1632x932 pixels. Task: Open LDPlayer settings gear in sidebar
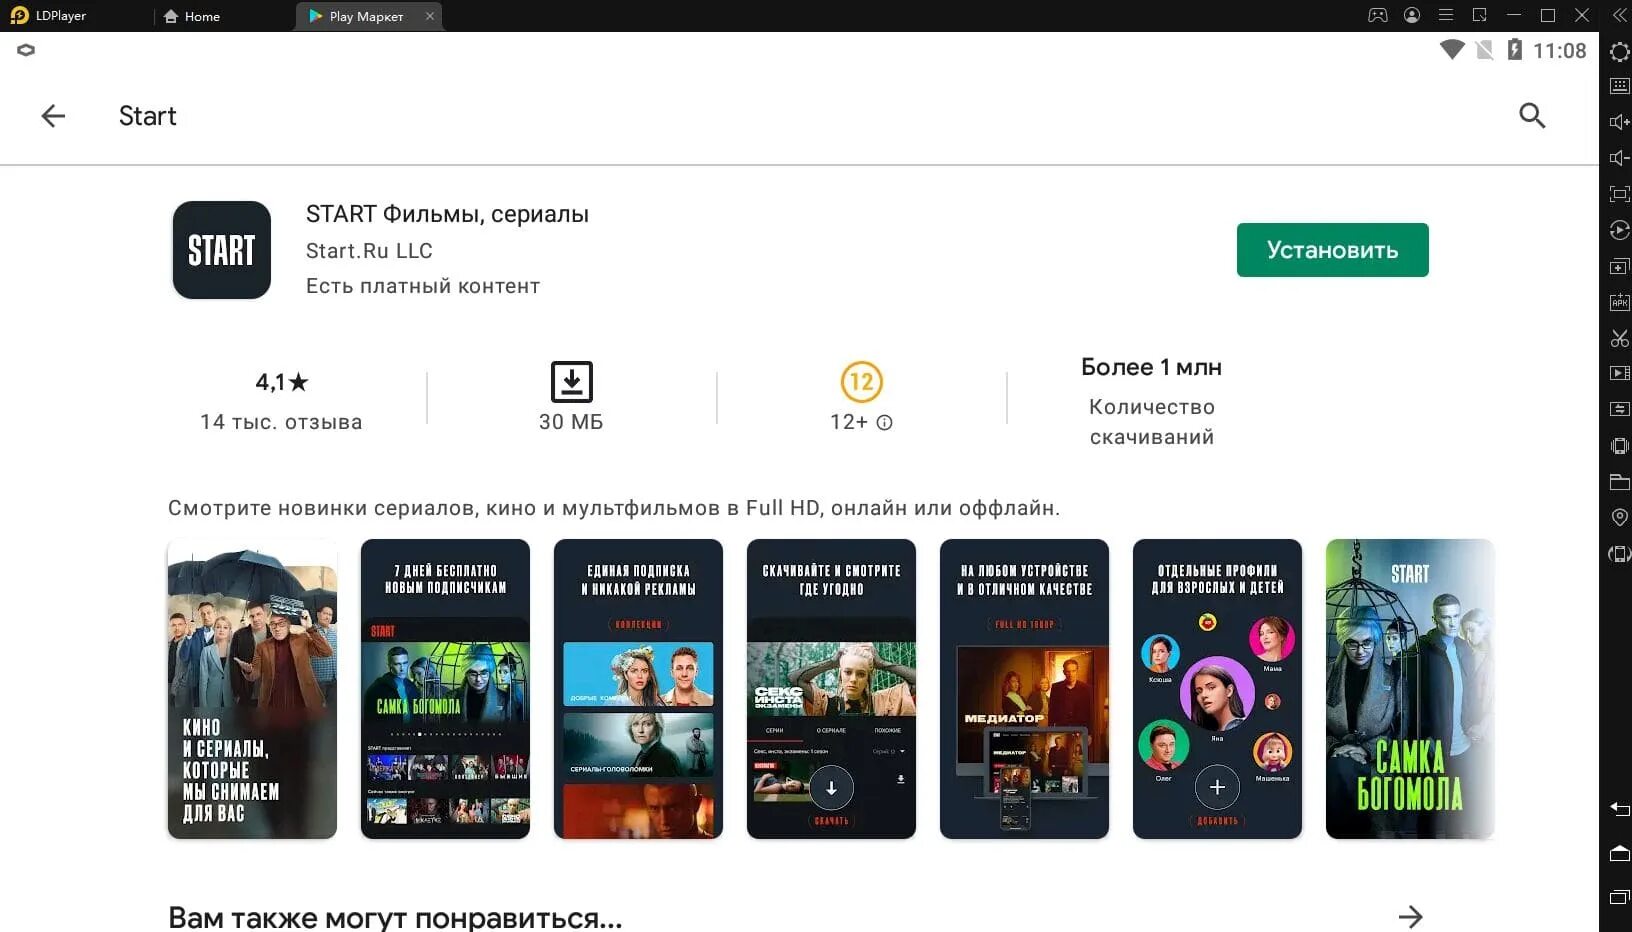(x=1619, y=52)
